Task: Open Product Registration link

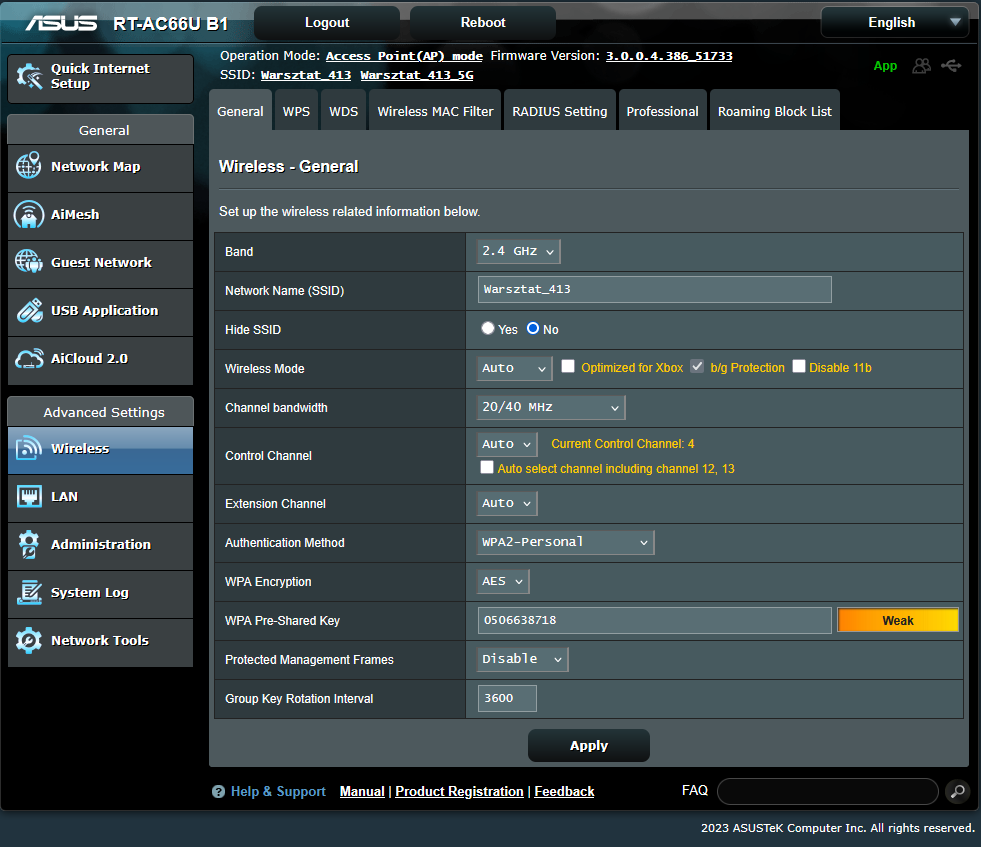Action: coord(459,791)
